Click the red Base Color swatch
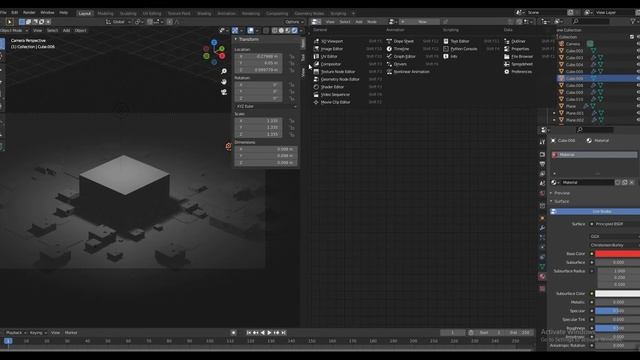 (617, 254)
